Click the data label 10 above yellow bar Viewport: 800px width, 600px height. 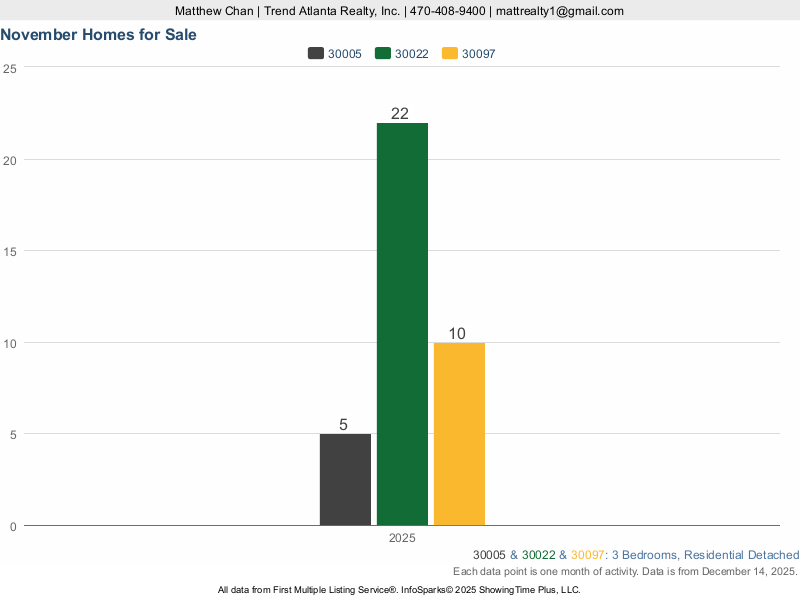[457, 334]
